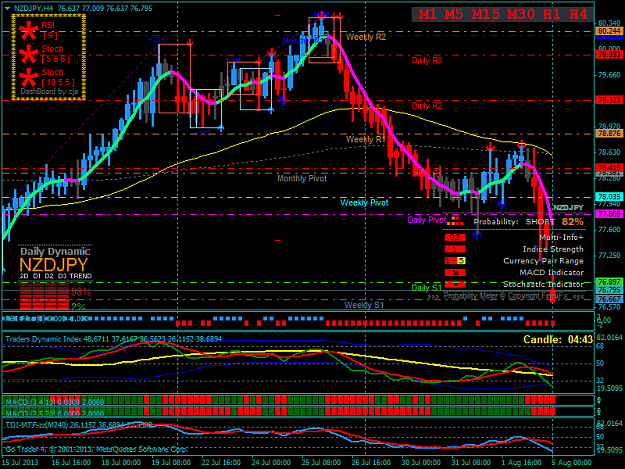This screenshot has width=625, height=469.
Task: Click the Probability Meter copyright line
Action: coord(506,296)
